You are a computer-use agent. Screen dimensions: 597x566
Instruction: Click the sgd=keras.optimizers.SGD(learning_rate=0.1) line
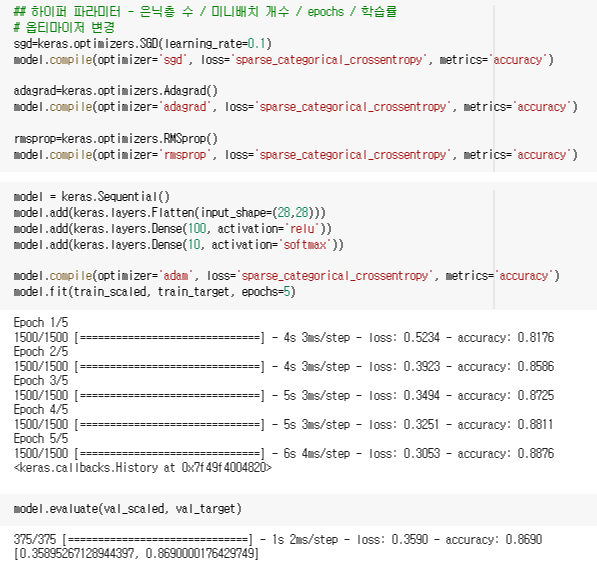[x=142, y=43]
